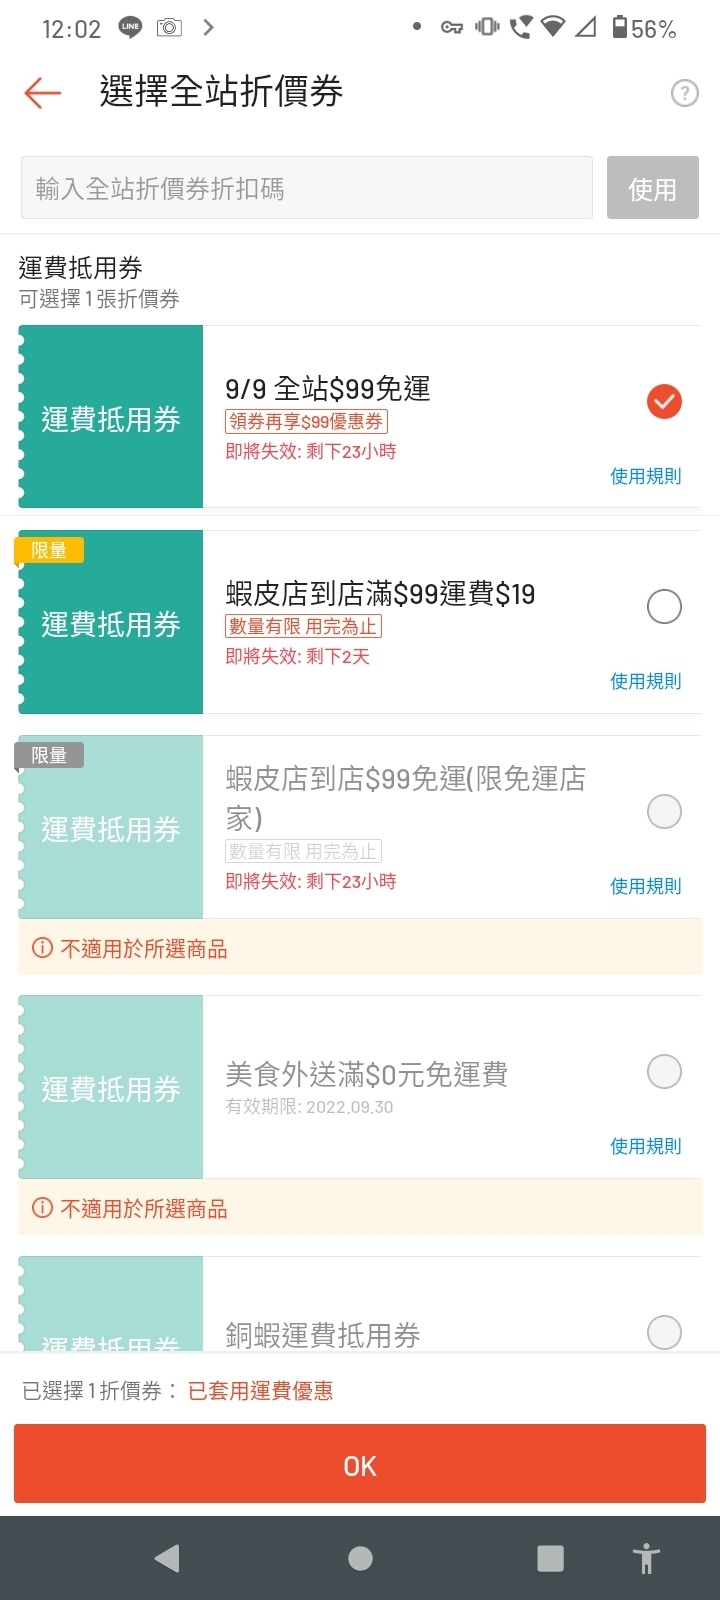
Task: Tap the info icon under 蝦皮店到店$99免運 voucher
Action: click(42, 948)
